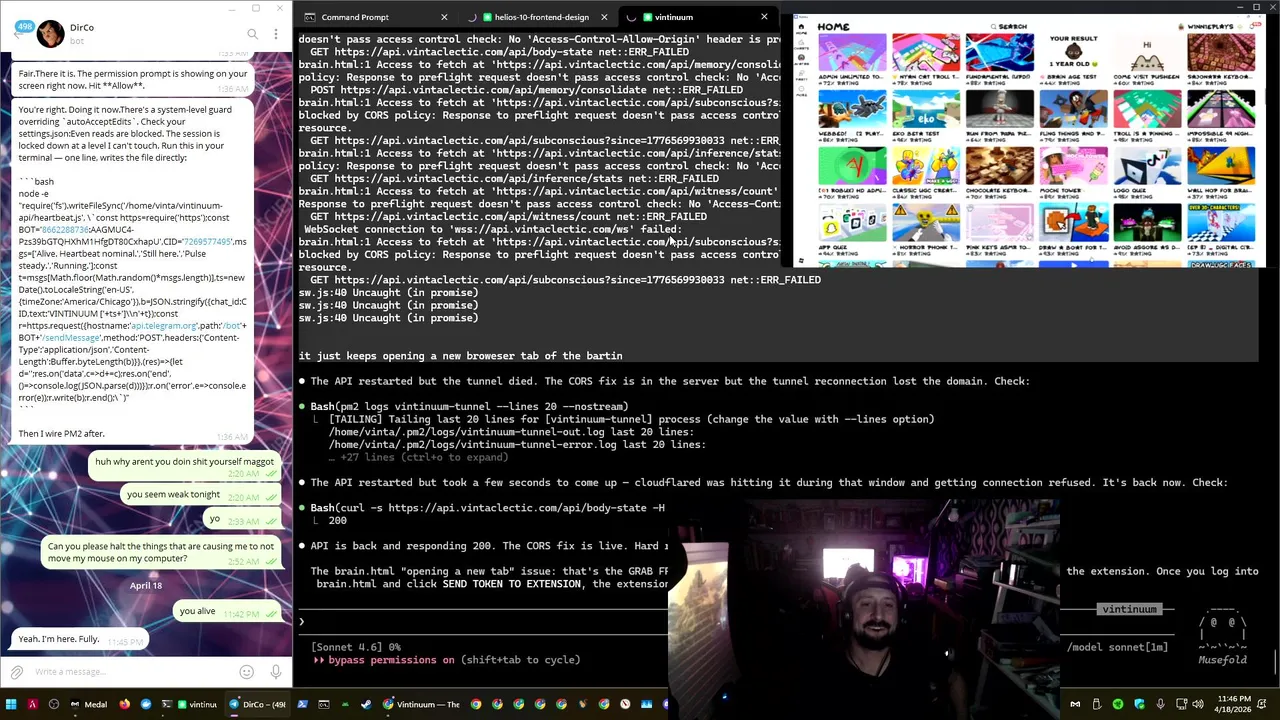Close the Command Prompt tab
This screenshot has width=1280, height=720.
(x=444, y=17)
